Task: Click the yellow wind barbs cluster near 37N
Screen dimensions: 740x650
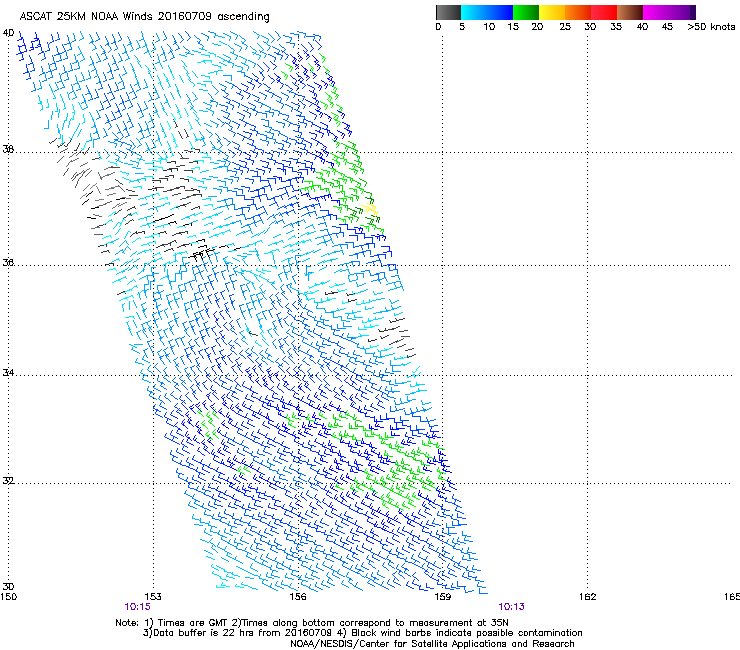Action: tap(371, 209)
